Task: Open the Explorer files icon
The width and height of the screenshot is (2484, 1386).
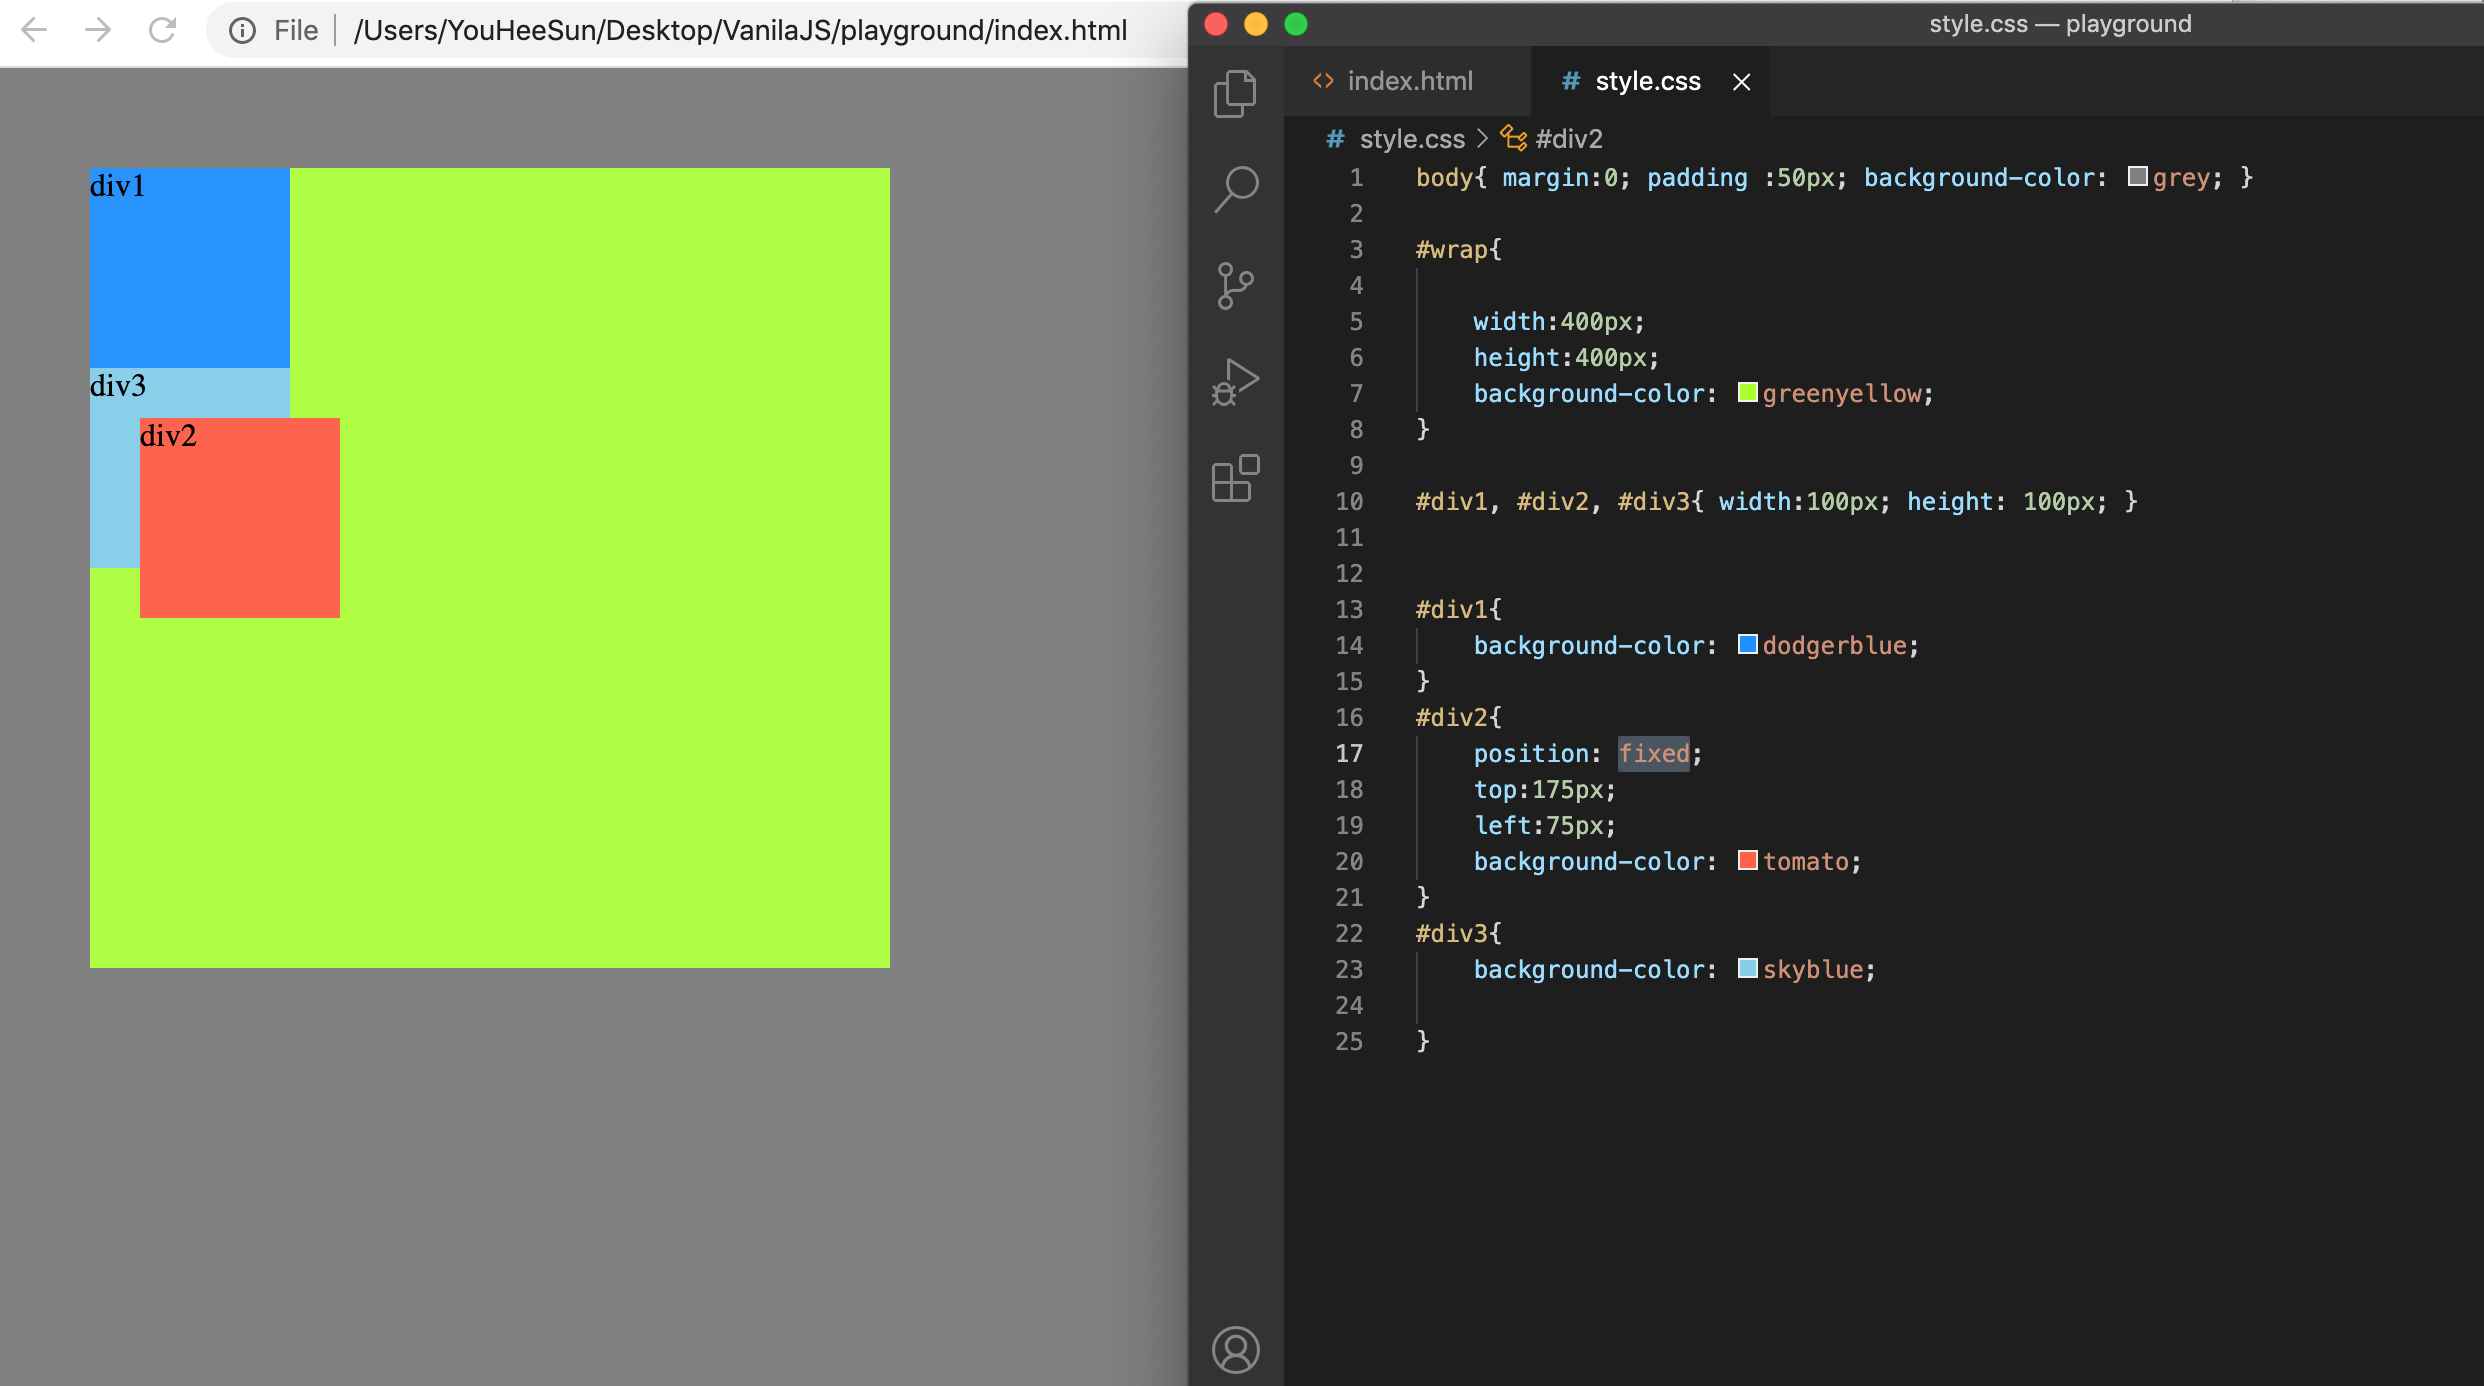Action: point(1235,94)
